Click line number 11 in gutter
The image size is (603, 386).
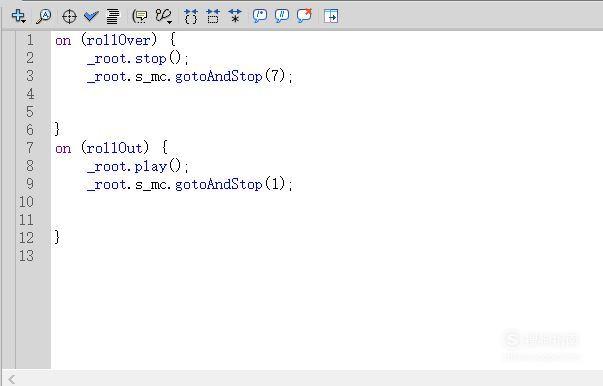(26, 220)
